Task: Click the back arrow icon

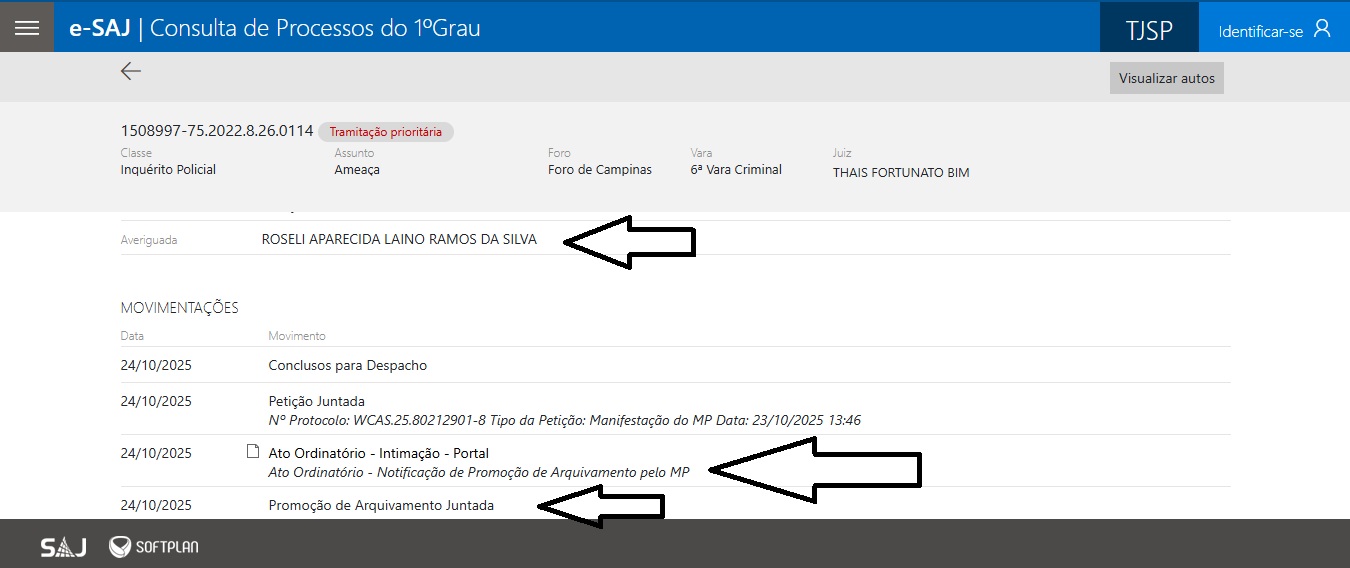Action: (131, 71)
